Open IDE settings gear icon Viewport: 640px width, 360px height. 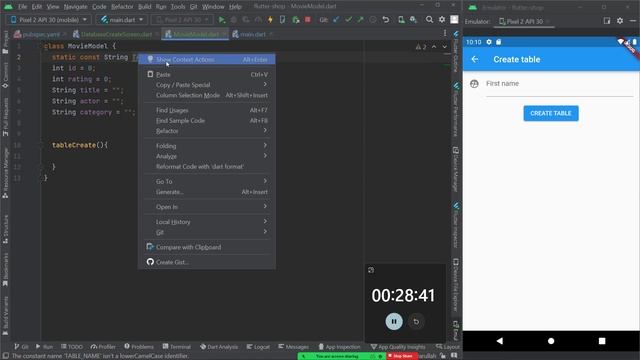click(x=442, y=20)
